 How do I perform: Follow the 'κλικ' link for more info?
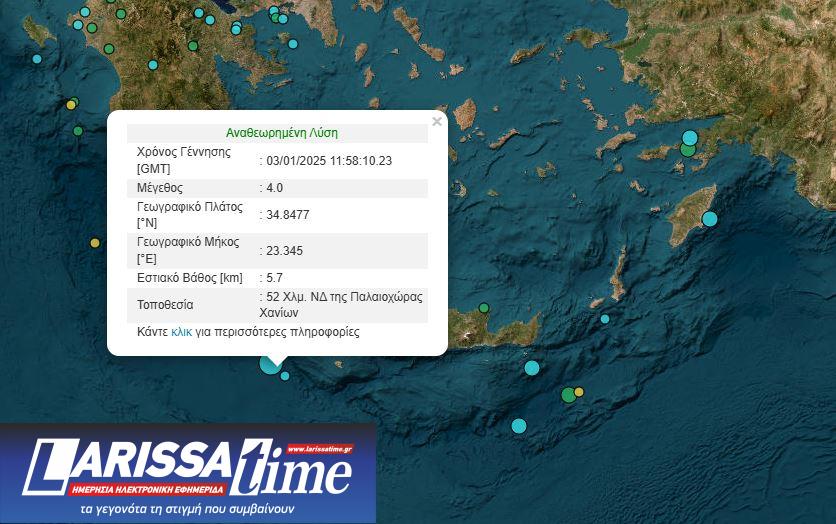coord(181,332)
